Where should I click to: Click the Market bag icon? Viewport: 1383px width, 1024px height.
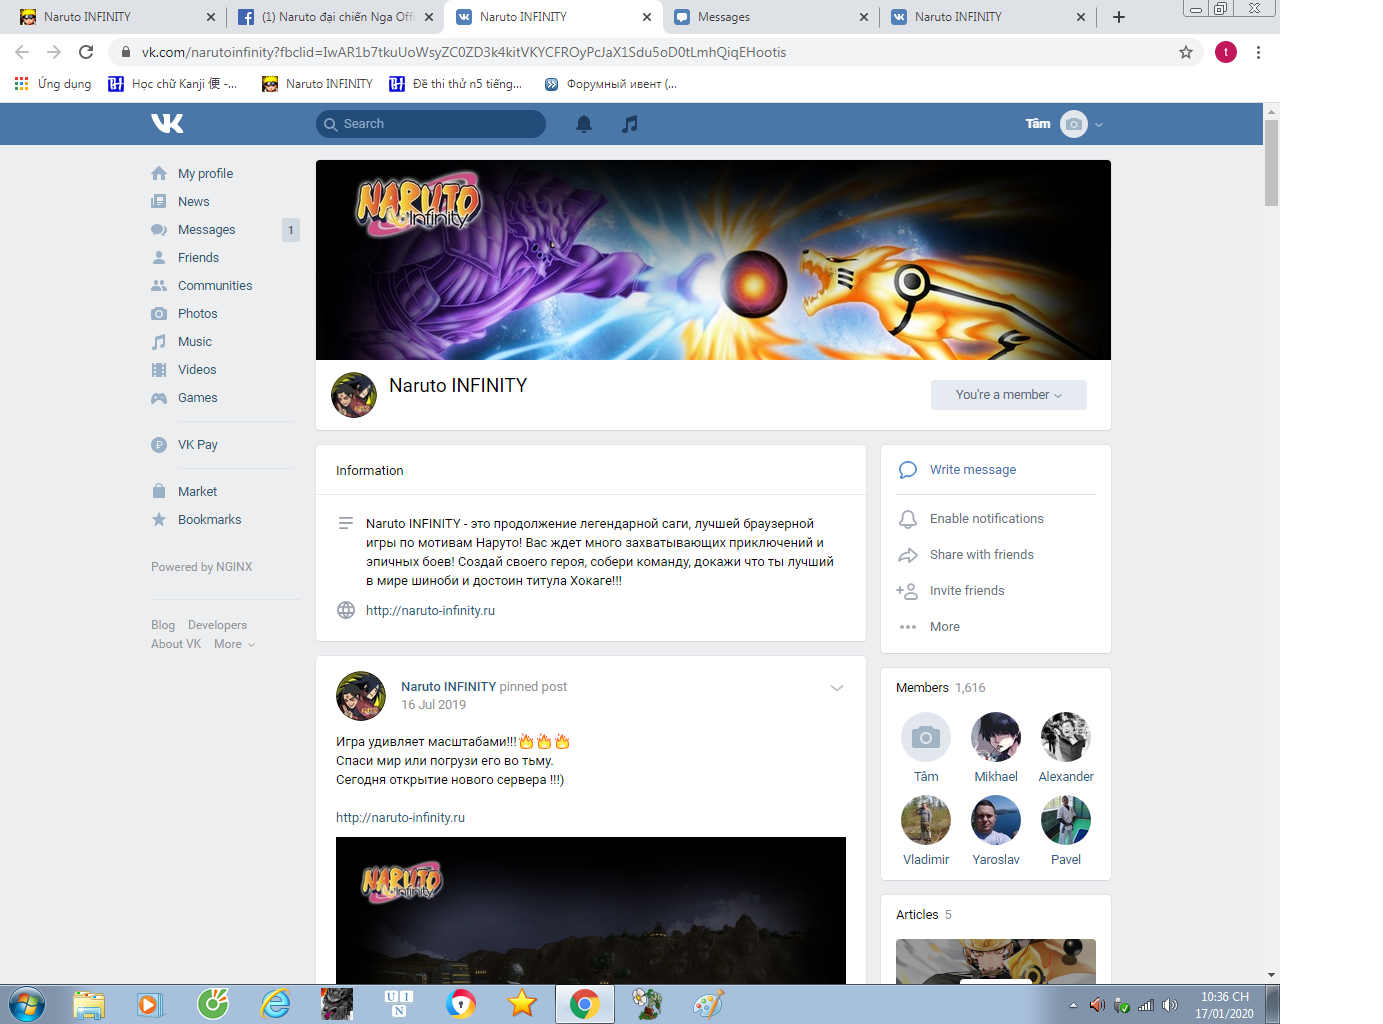tap(159, 491)
